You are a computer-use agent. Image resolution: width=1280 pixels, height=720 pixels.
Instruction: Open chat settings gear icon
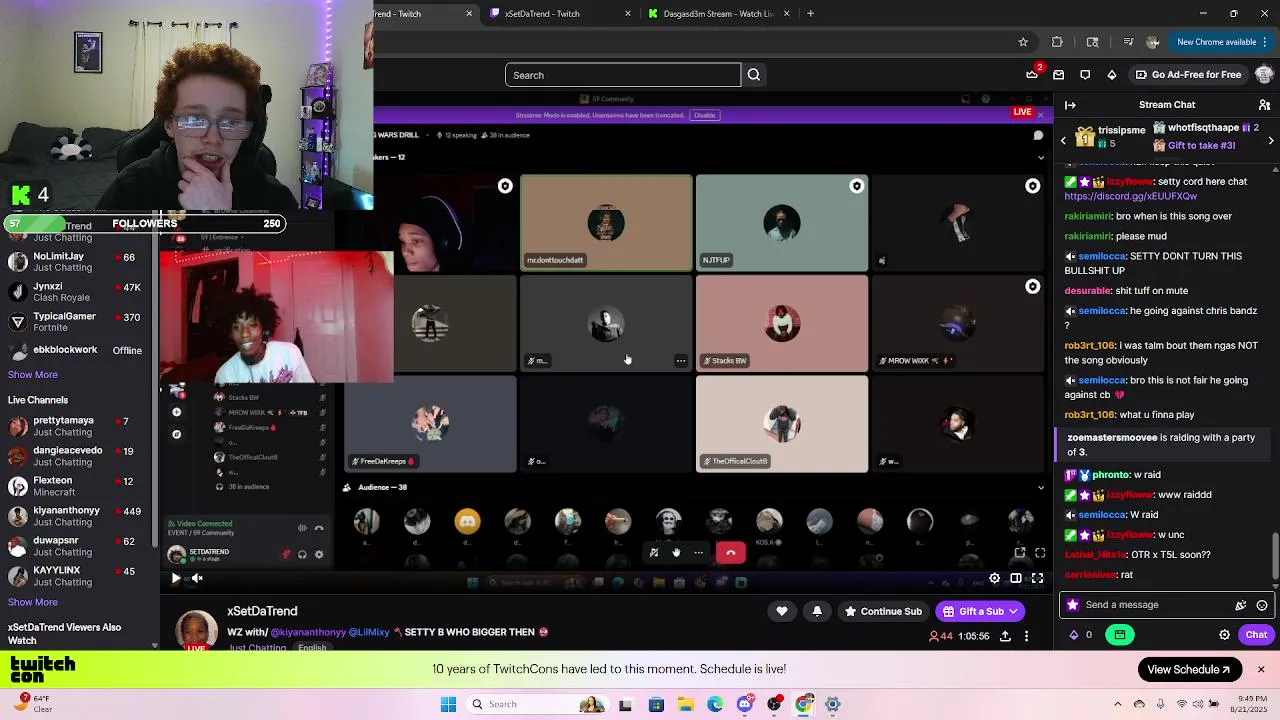tap(1224, 635)
